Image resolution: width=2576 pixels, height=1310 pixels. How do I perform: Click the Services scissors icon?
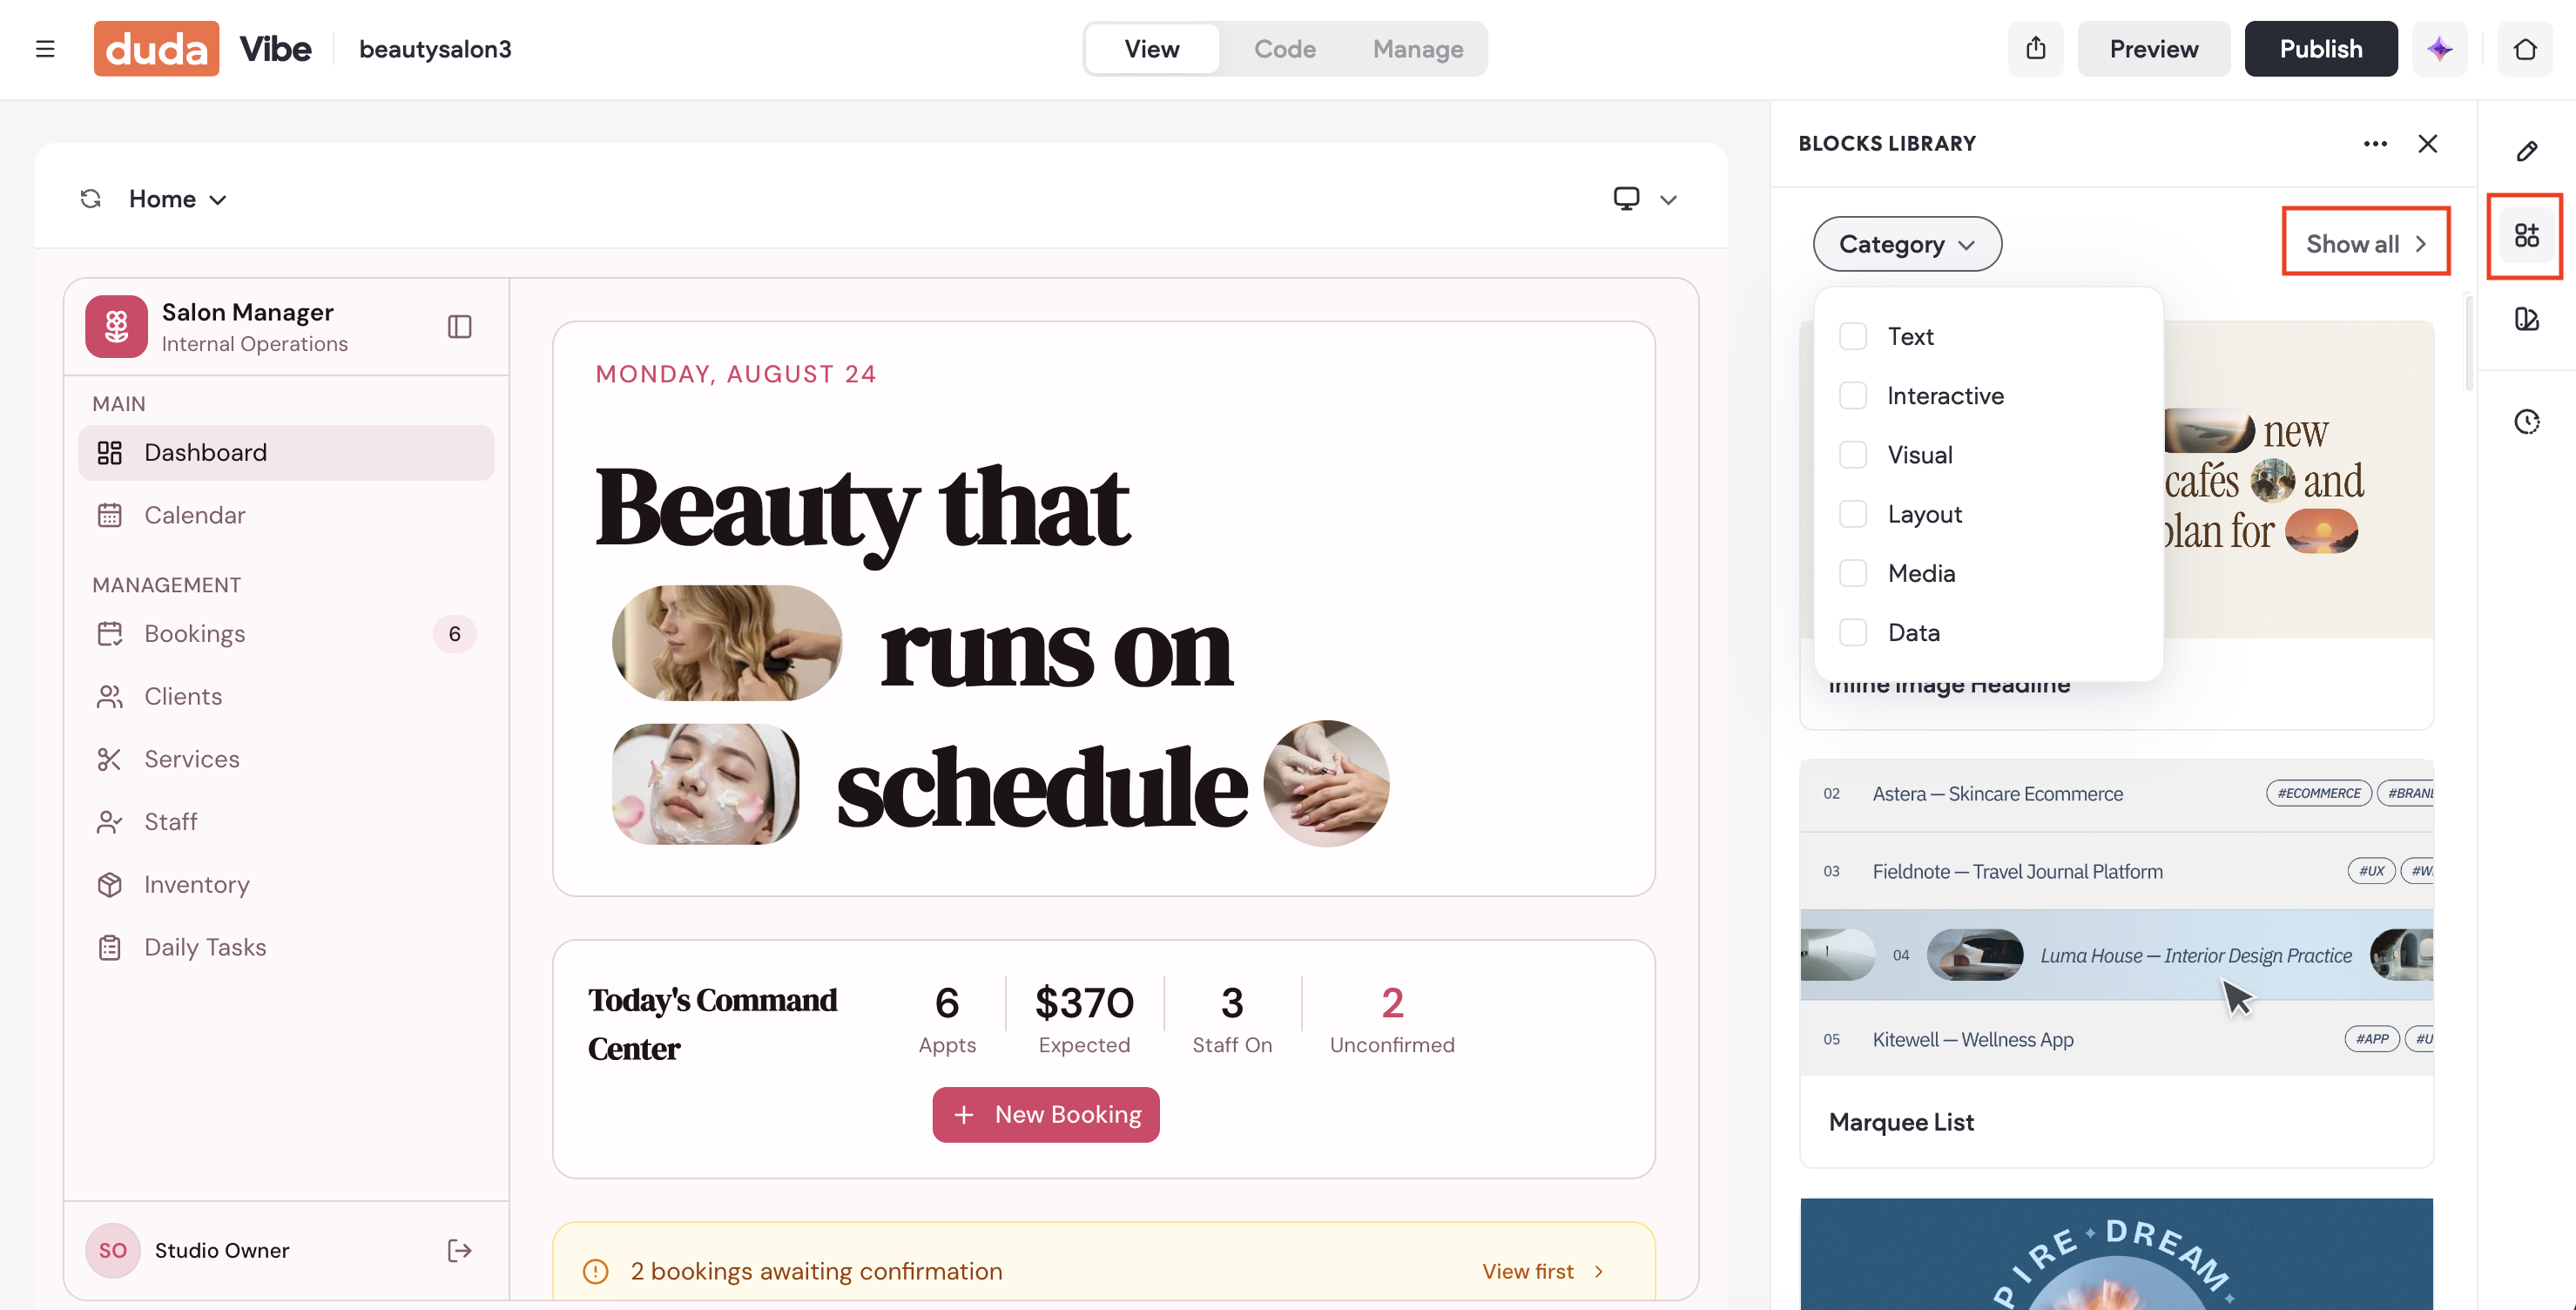110,759
